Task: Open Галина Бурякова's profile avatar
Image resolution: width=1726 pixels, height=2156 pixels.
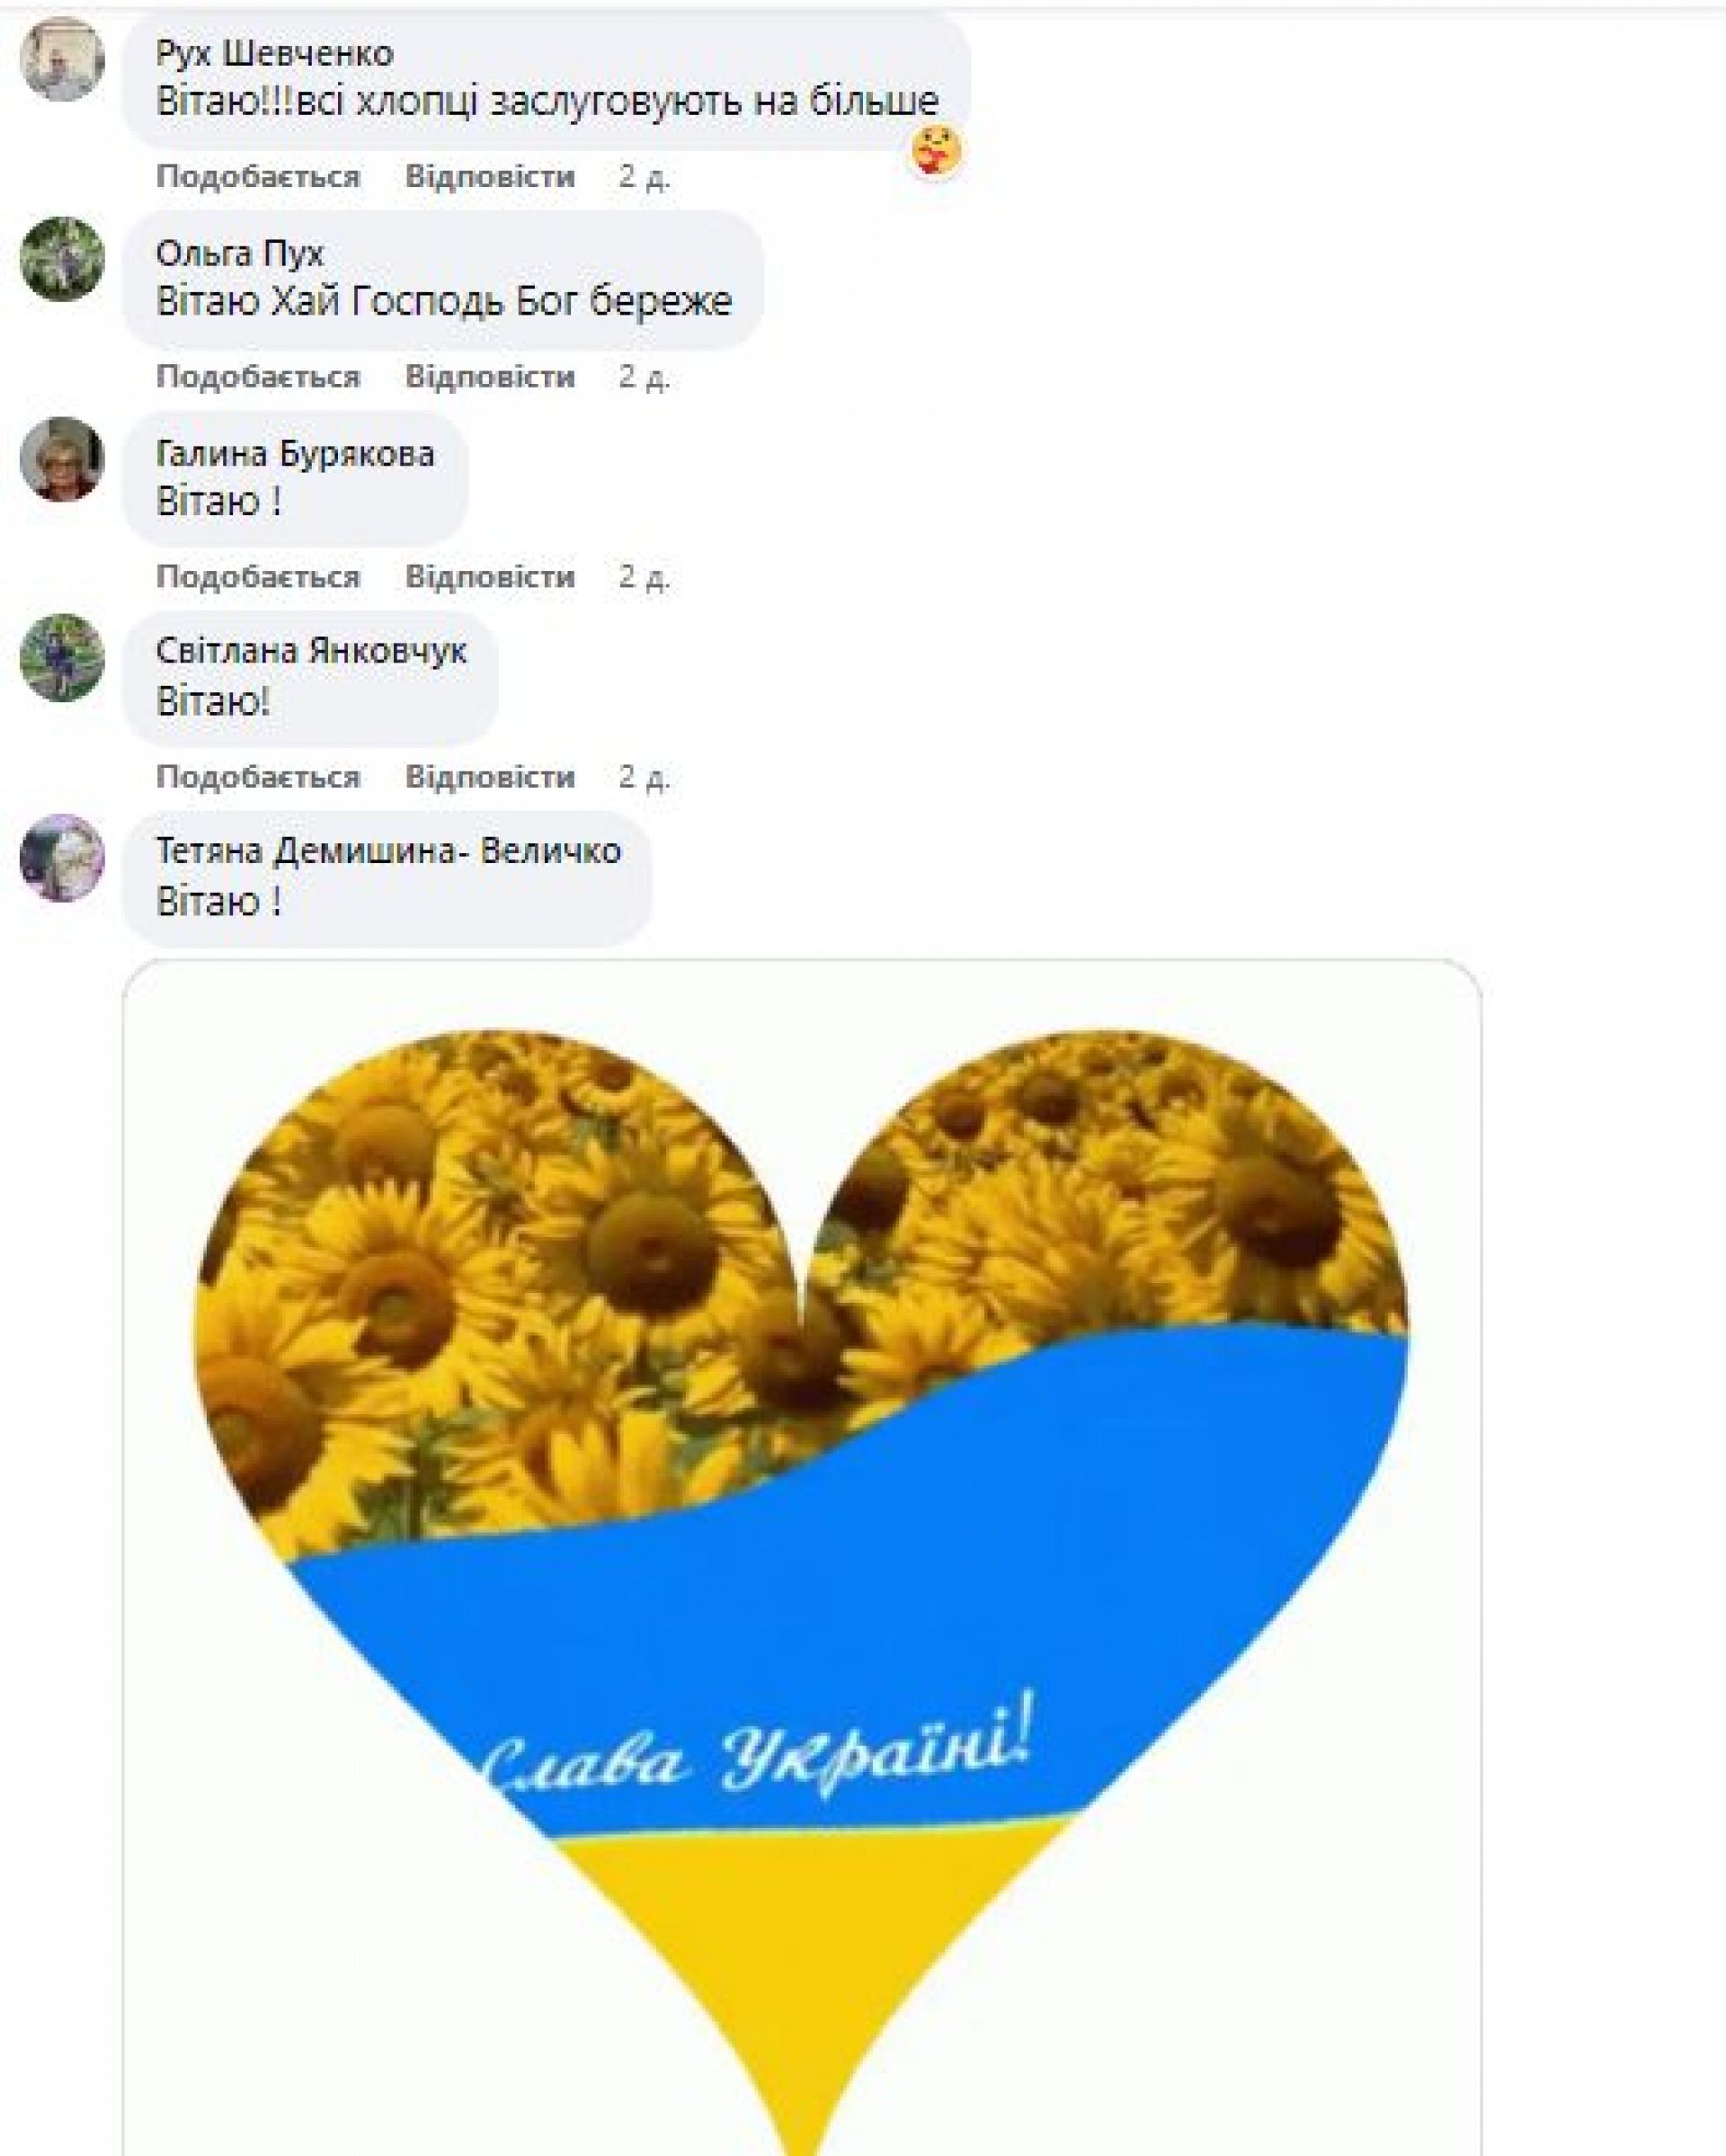Action: coord(62,459)
